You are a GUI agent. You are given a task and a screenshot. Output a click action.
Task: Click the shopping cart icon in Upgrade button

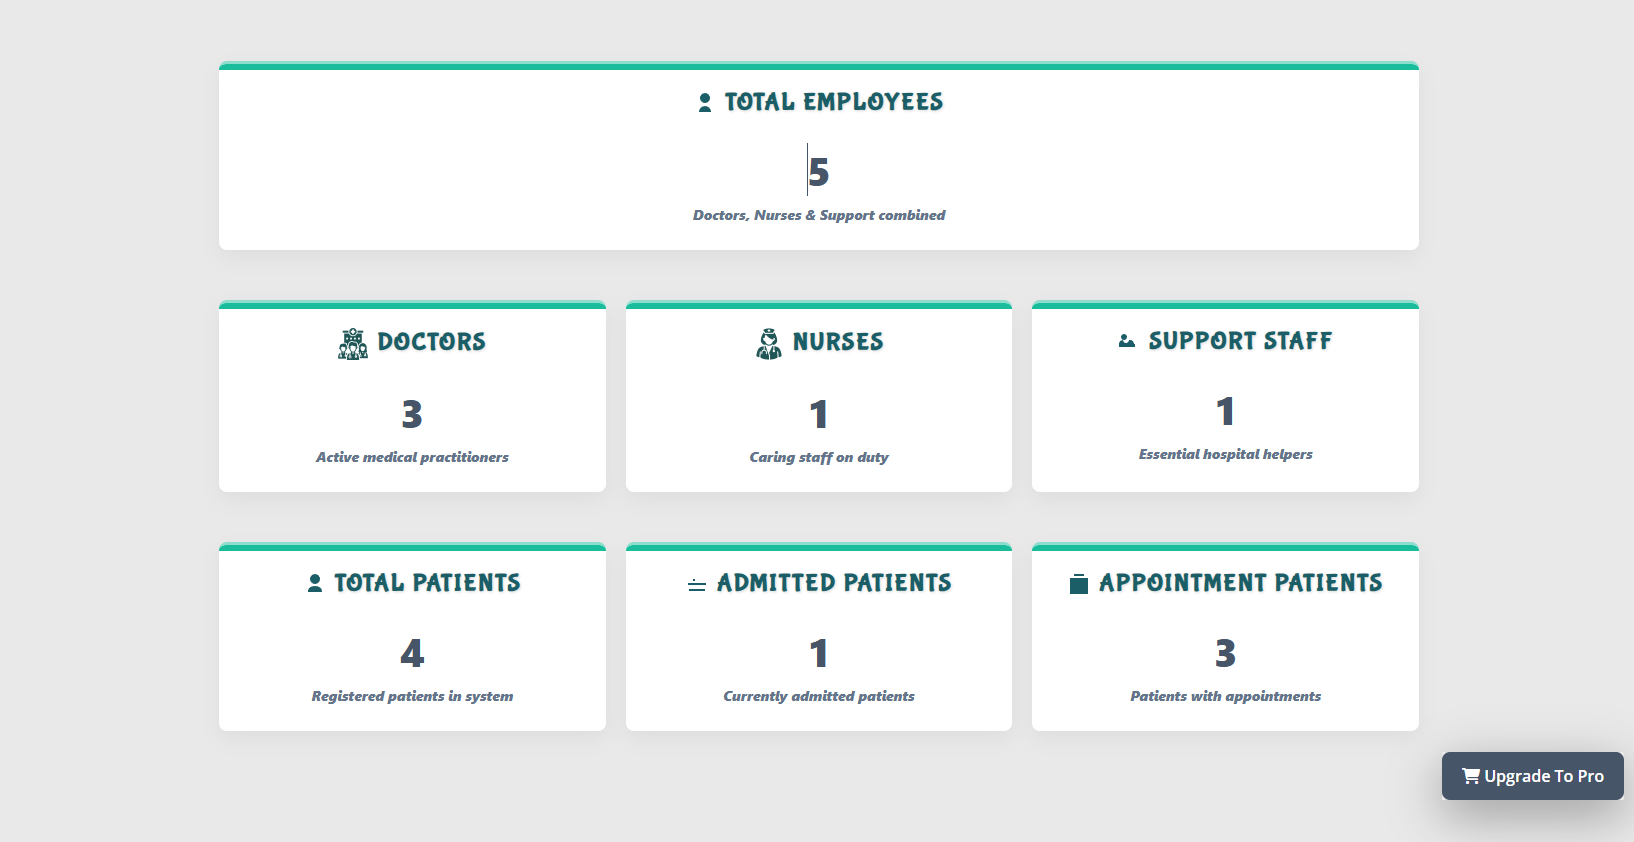point(1470,776)
